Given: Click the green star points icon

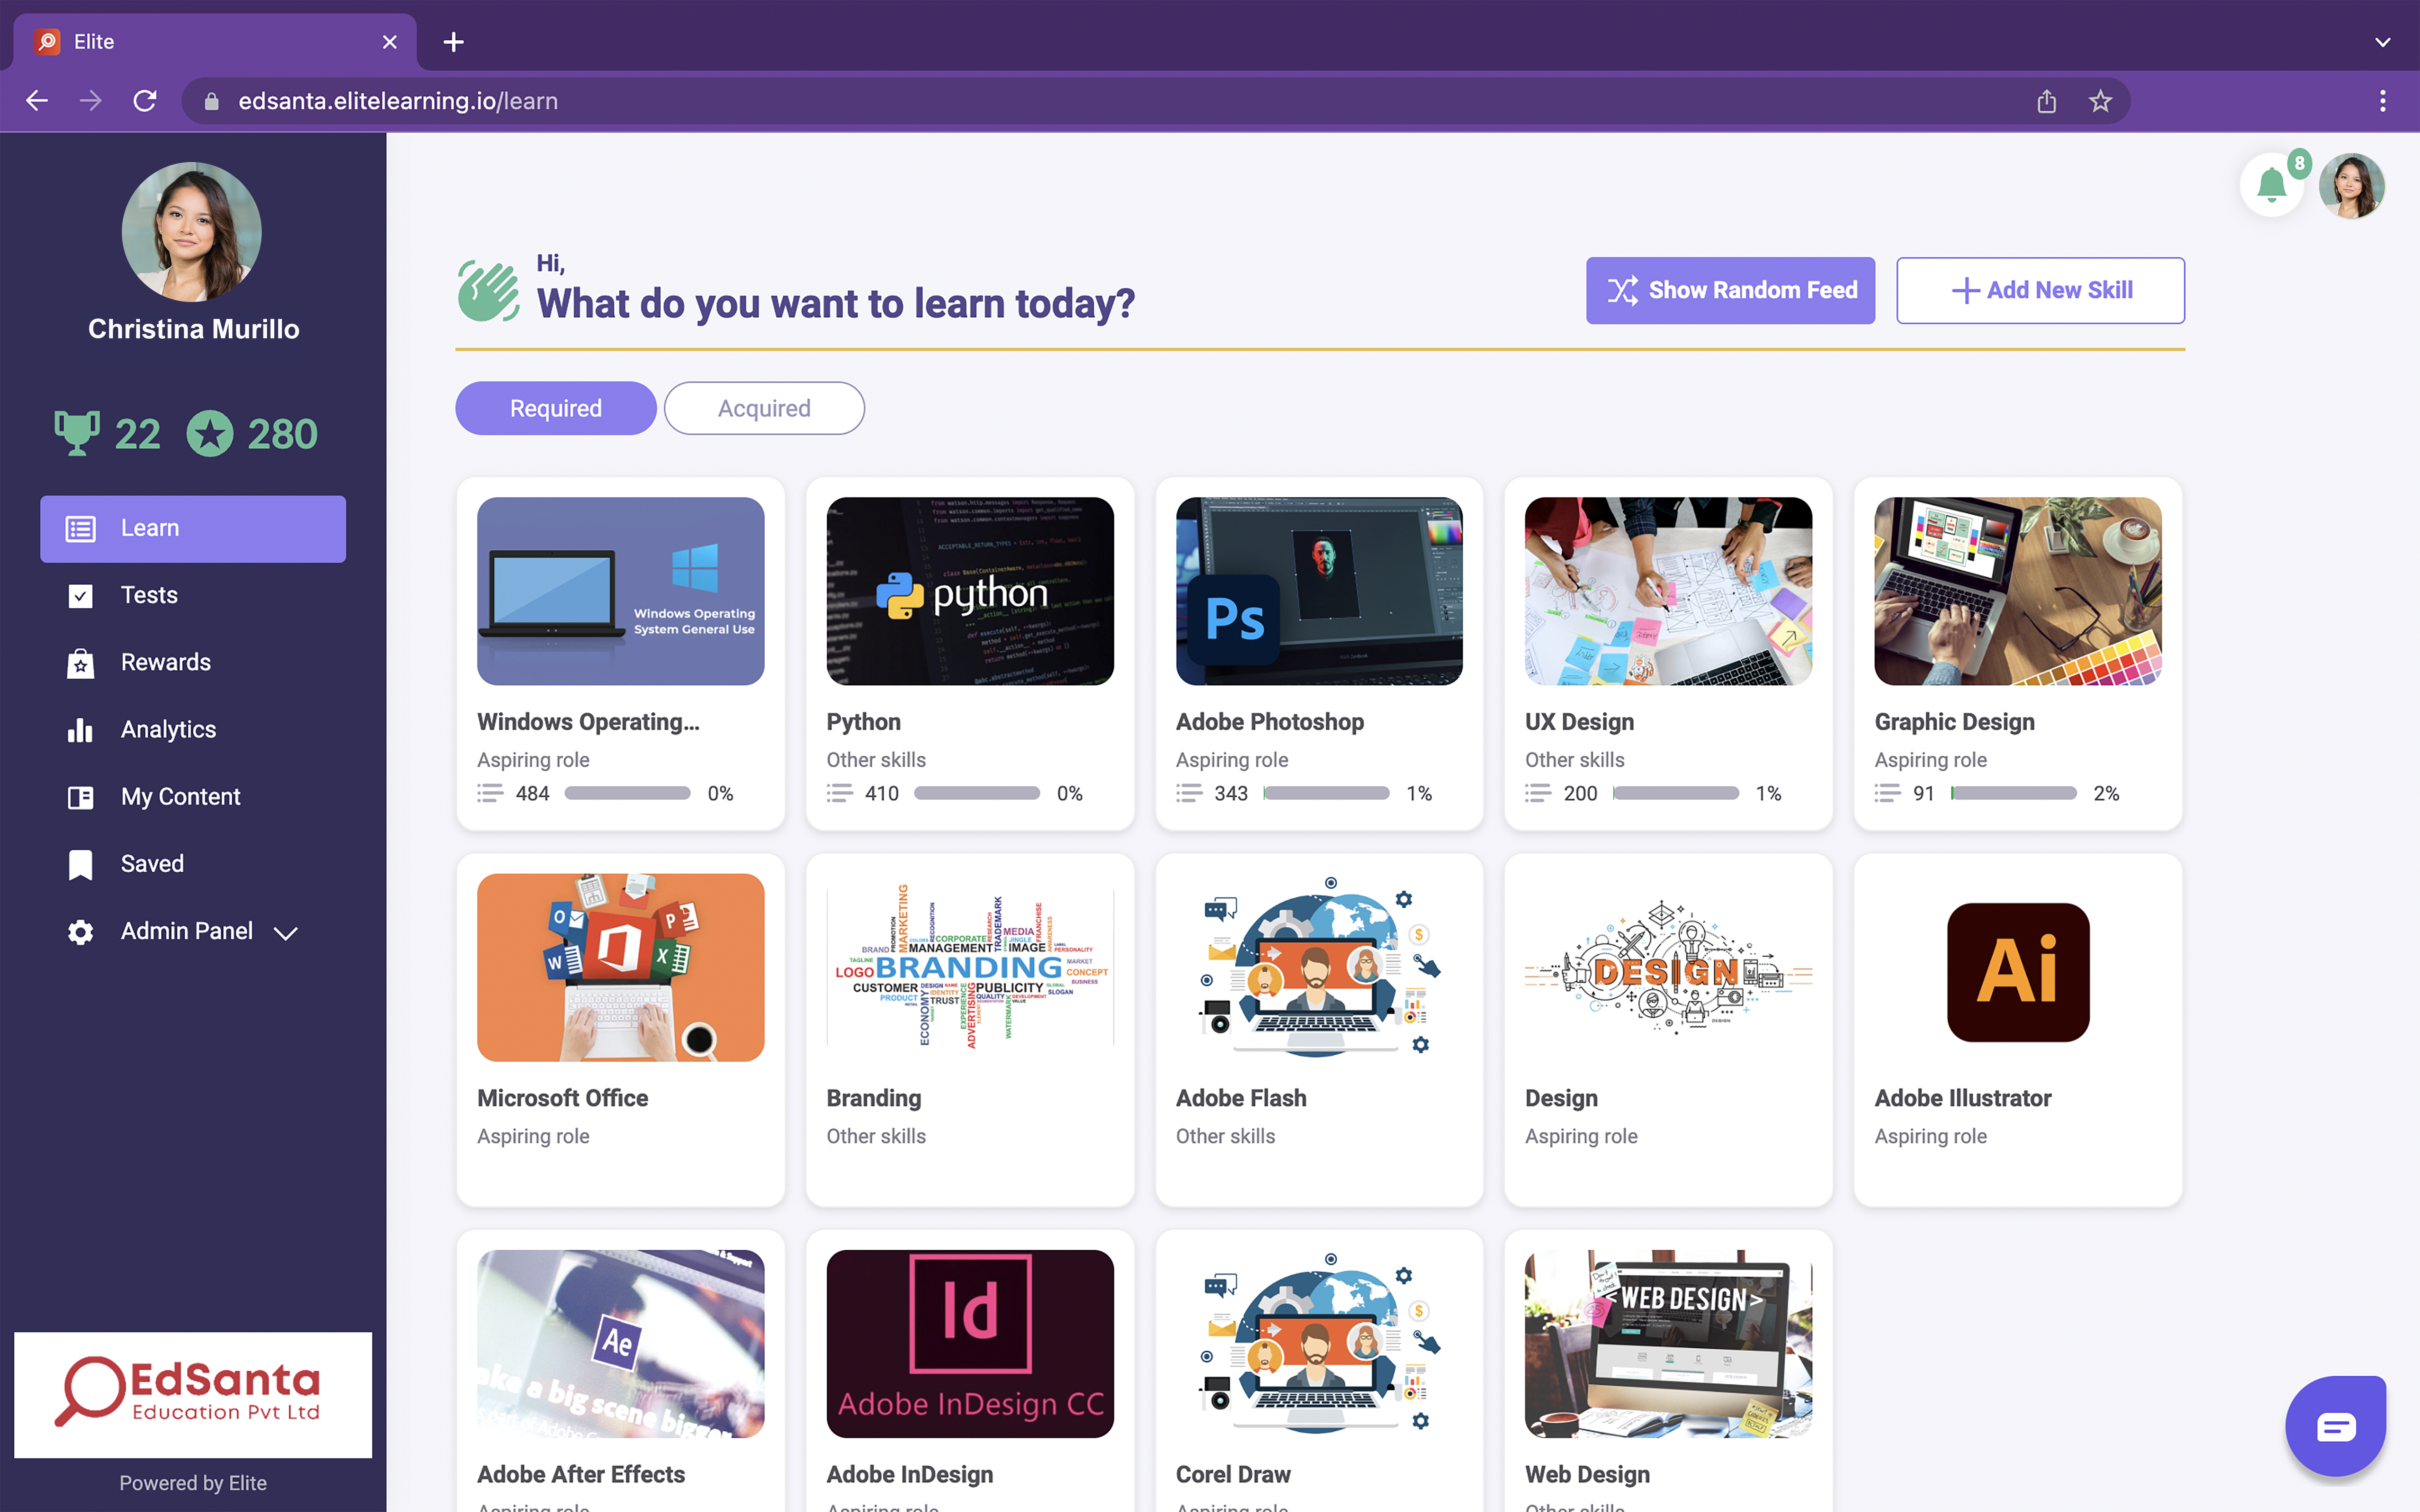Looking at the screenshot, I should [210, 433].
